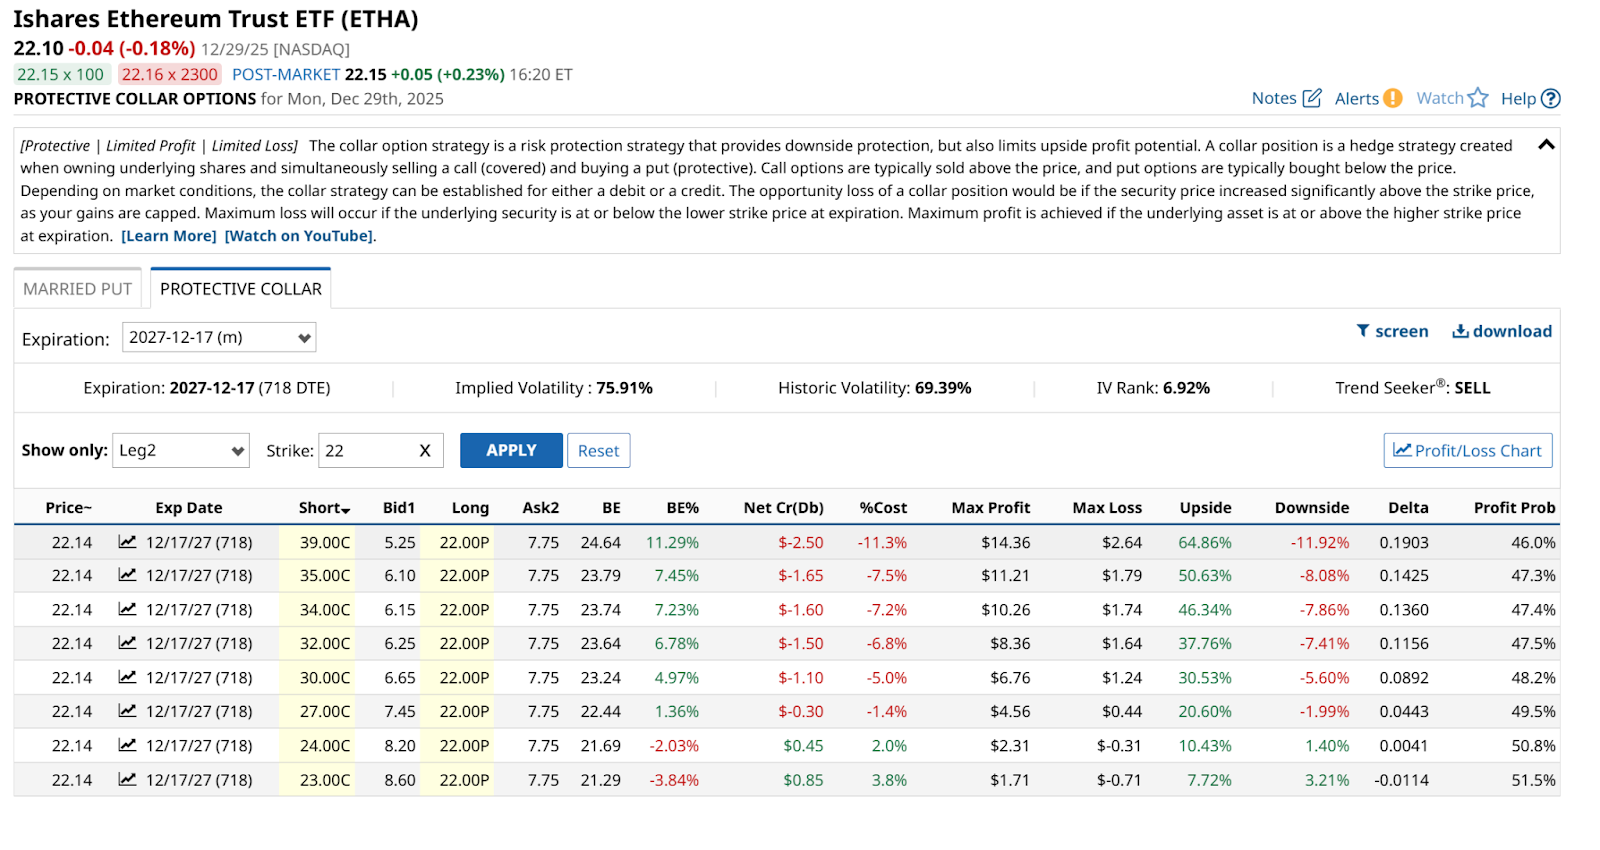Open chart icon for 23.00C row
Viewport: 1600px width, 850px height.
click(127, 779)
